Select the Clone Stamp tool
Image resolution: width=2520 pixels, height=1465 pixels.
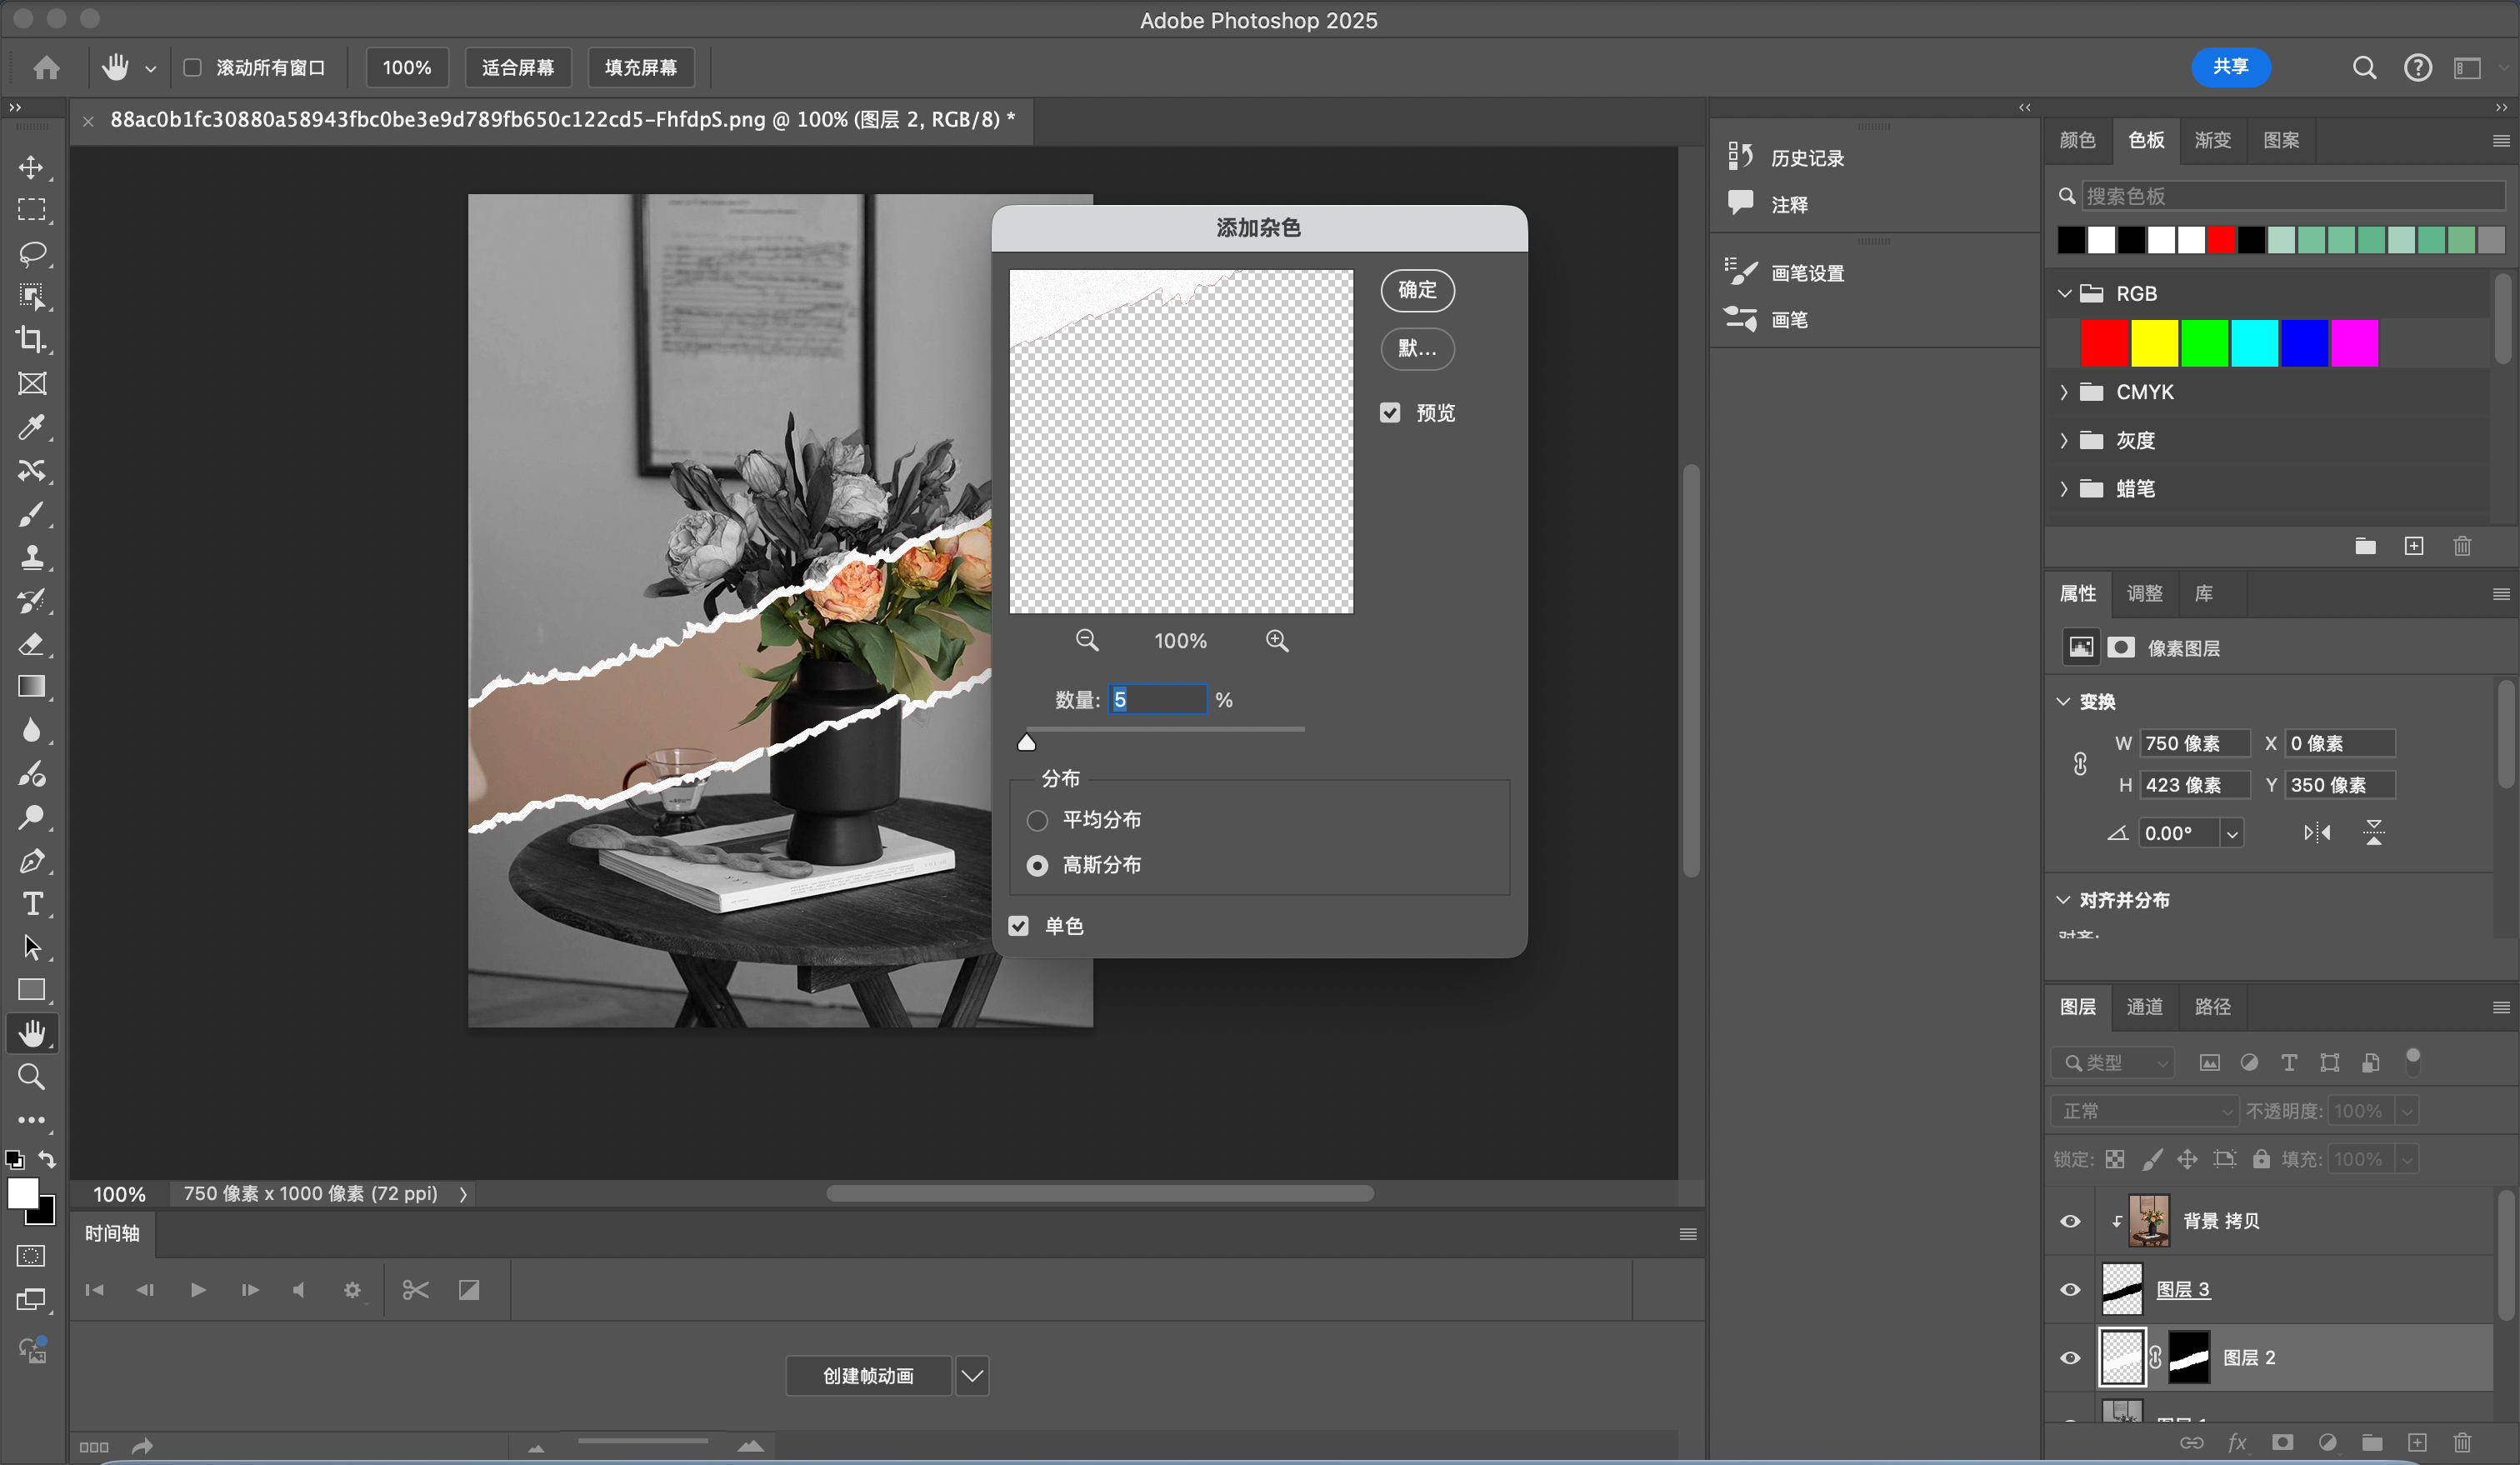point(31,557)
